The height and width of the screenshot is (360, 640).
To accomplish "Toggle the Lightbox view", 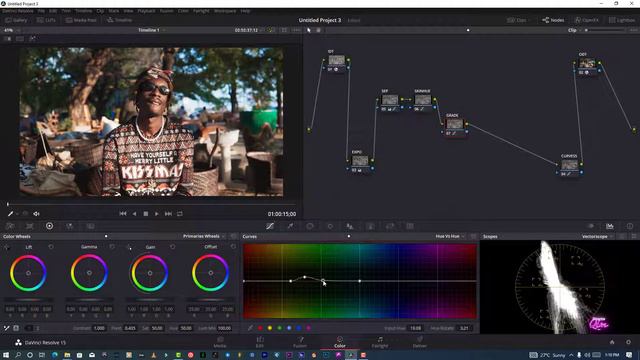I will coord(622,20).
